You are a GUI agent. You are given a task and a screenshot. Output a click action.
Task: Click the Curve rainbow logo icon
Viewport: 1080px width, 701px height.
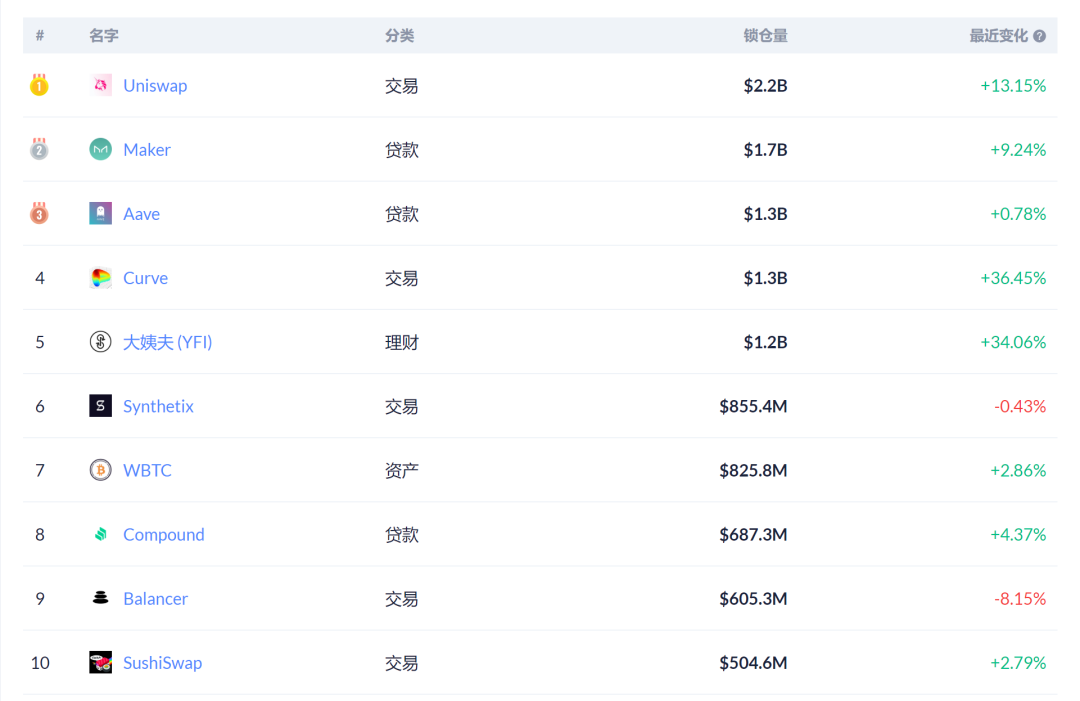click(101, 278)
